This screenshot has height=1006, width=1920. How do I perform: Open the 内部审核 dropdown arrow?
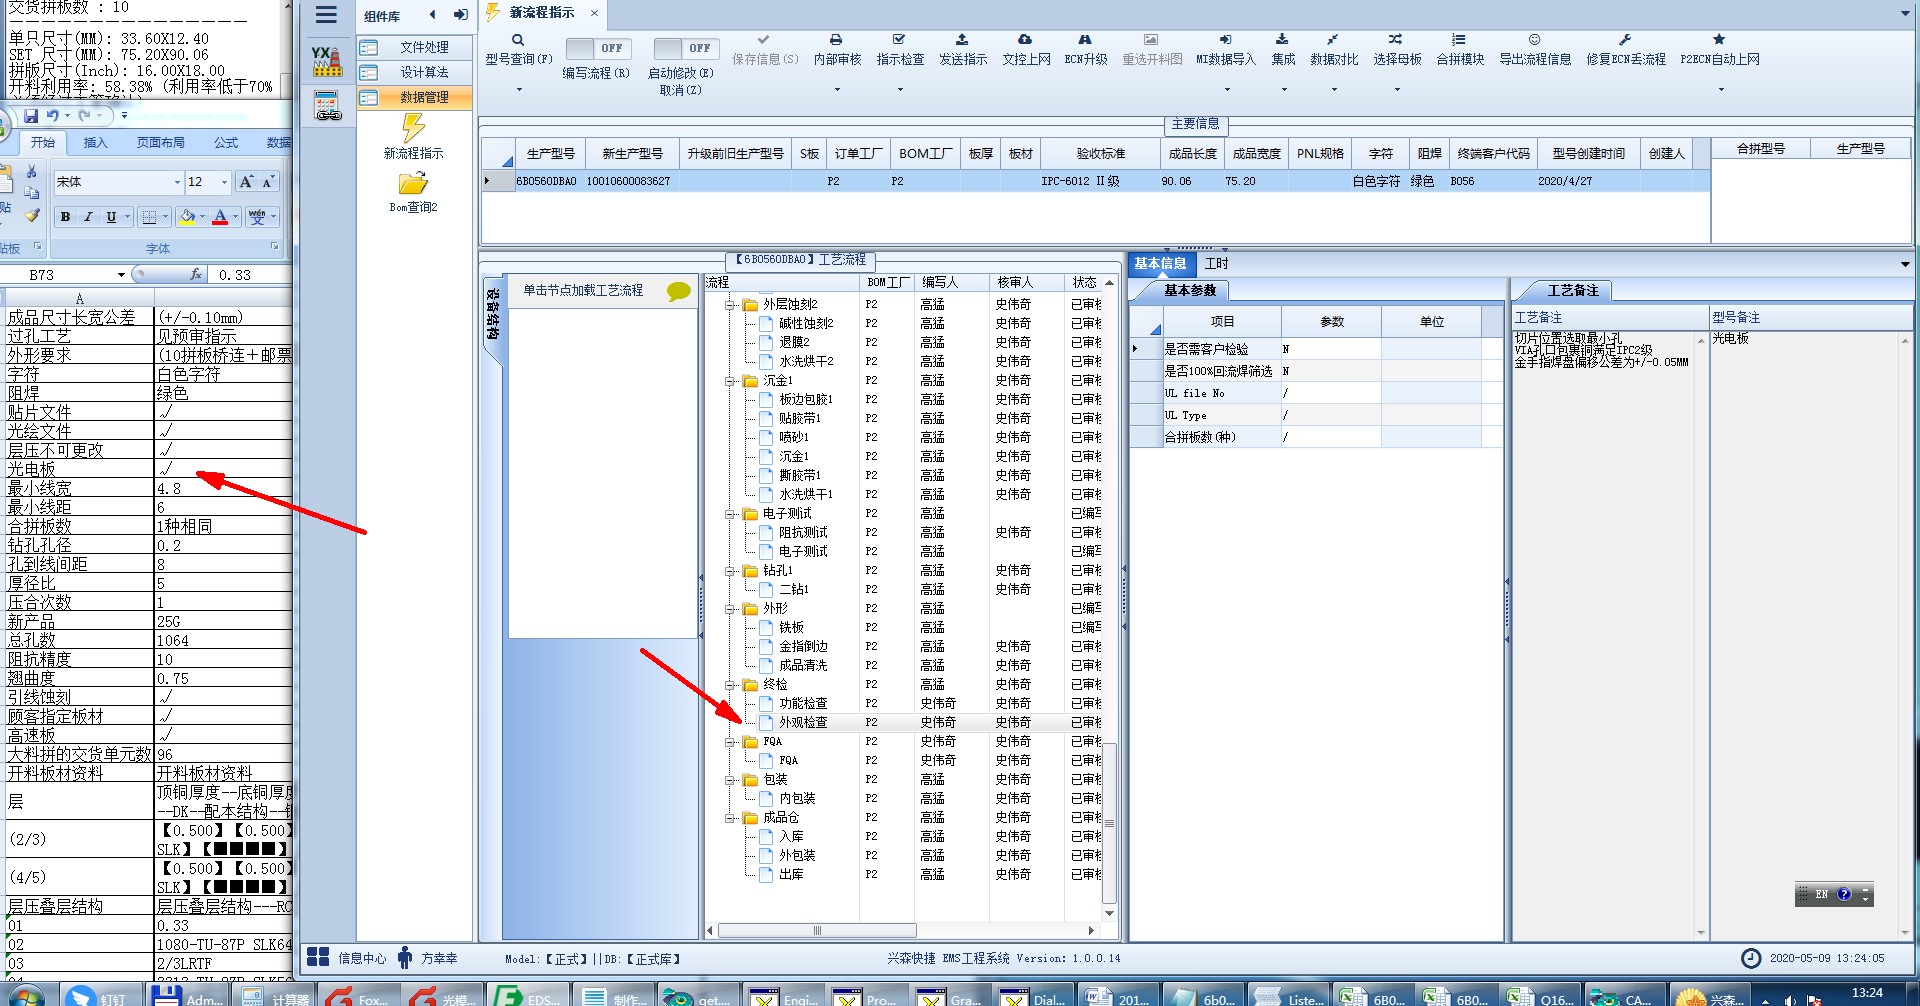point(836,90)
